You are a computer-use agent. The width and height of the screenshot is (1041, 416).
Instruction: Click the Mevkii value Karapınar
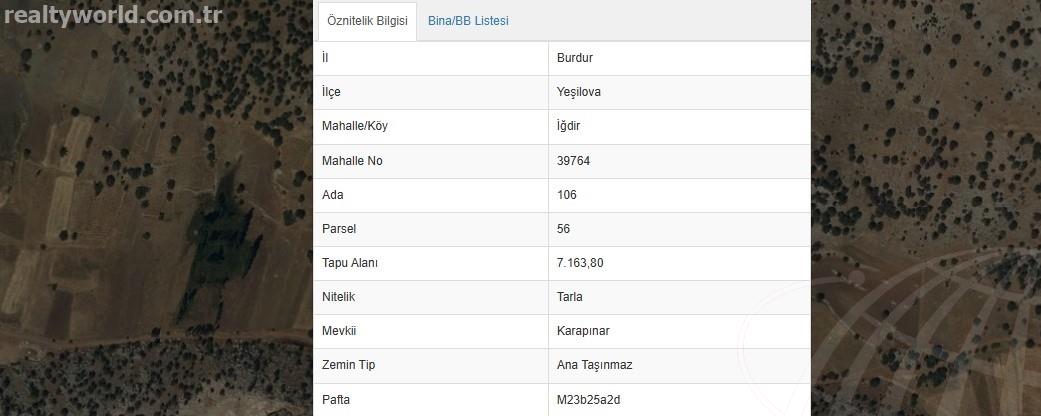point(583,331)
